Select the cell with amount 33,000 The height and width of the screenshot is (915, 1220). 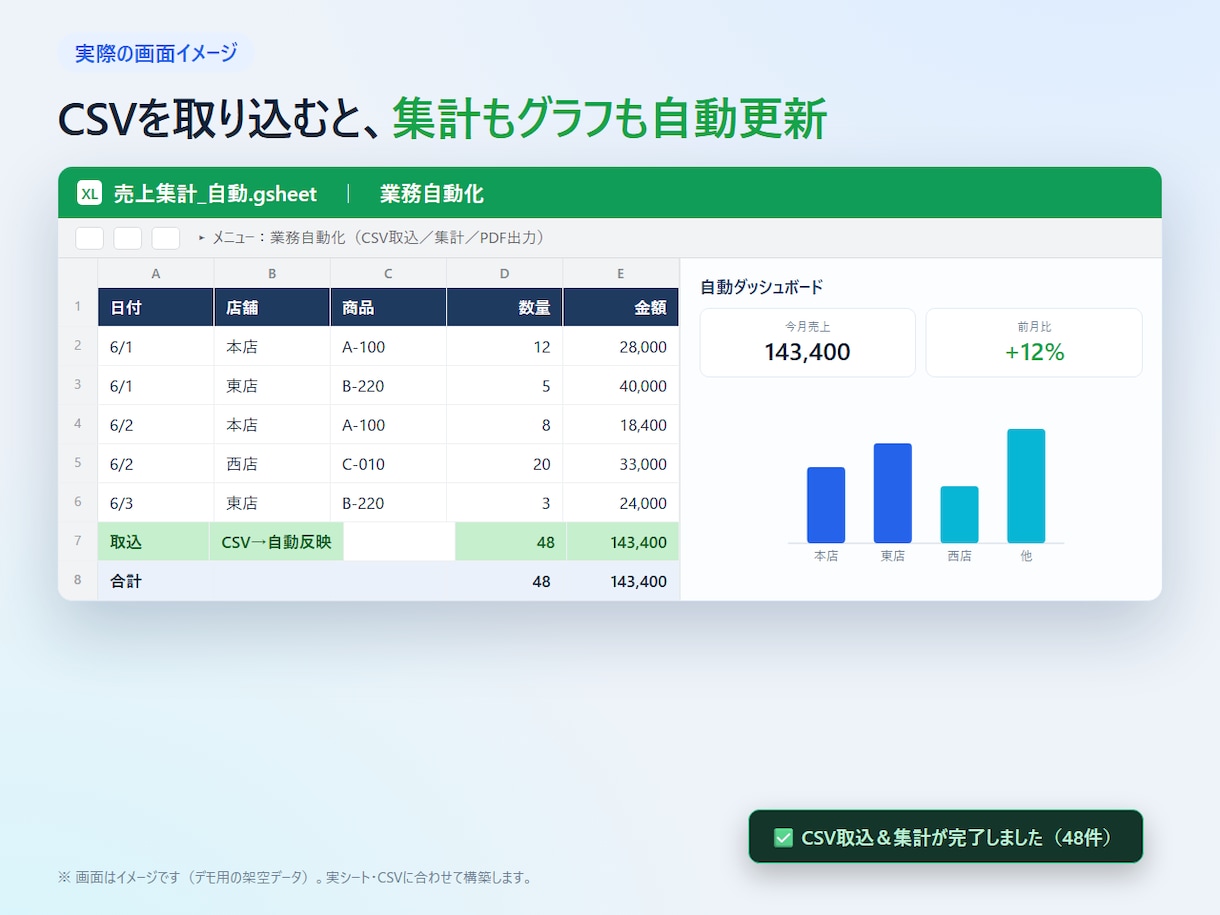[x=620, y=463]
